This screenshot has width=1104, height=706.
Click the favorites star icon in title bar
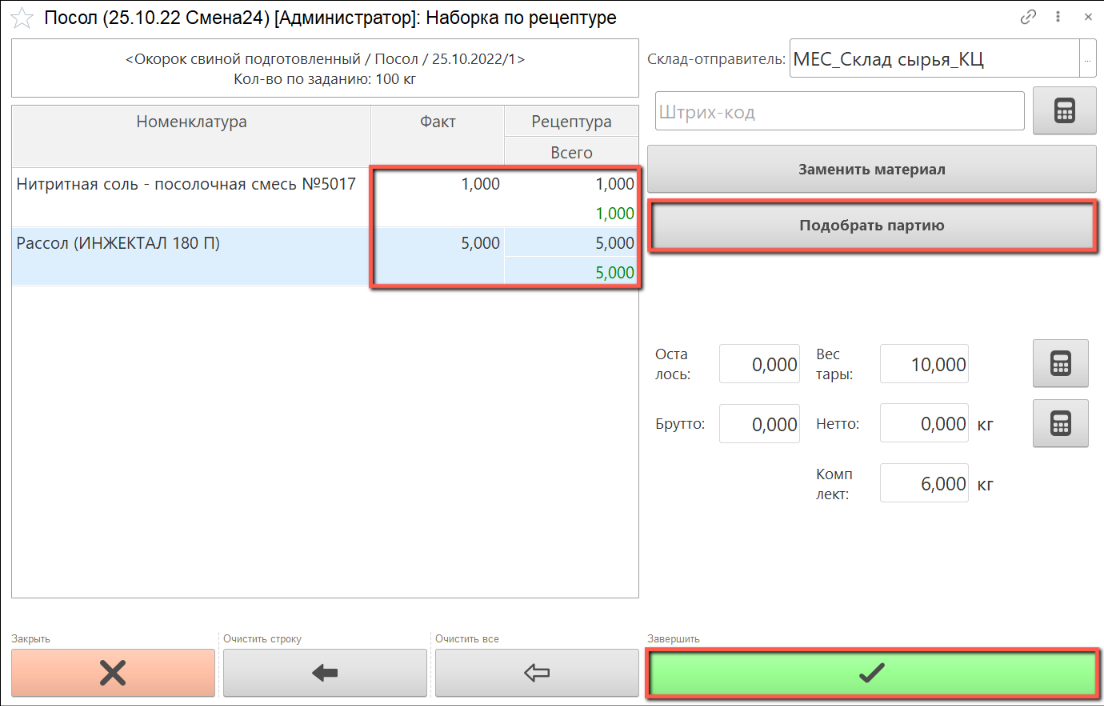click(x=21, y=18)
